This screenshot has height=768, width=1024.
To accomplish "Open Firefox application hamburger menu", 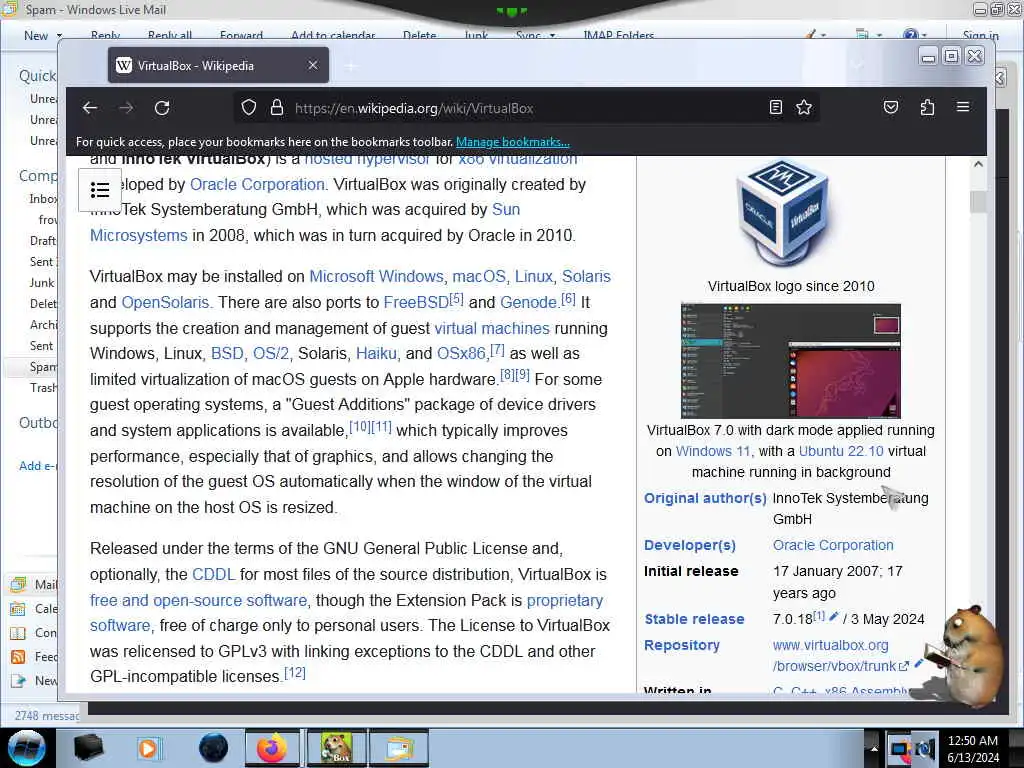I will [x=963, y=107].
